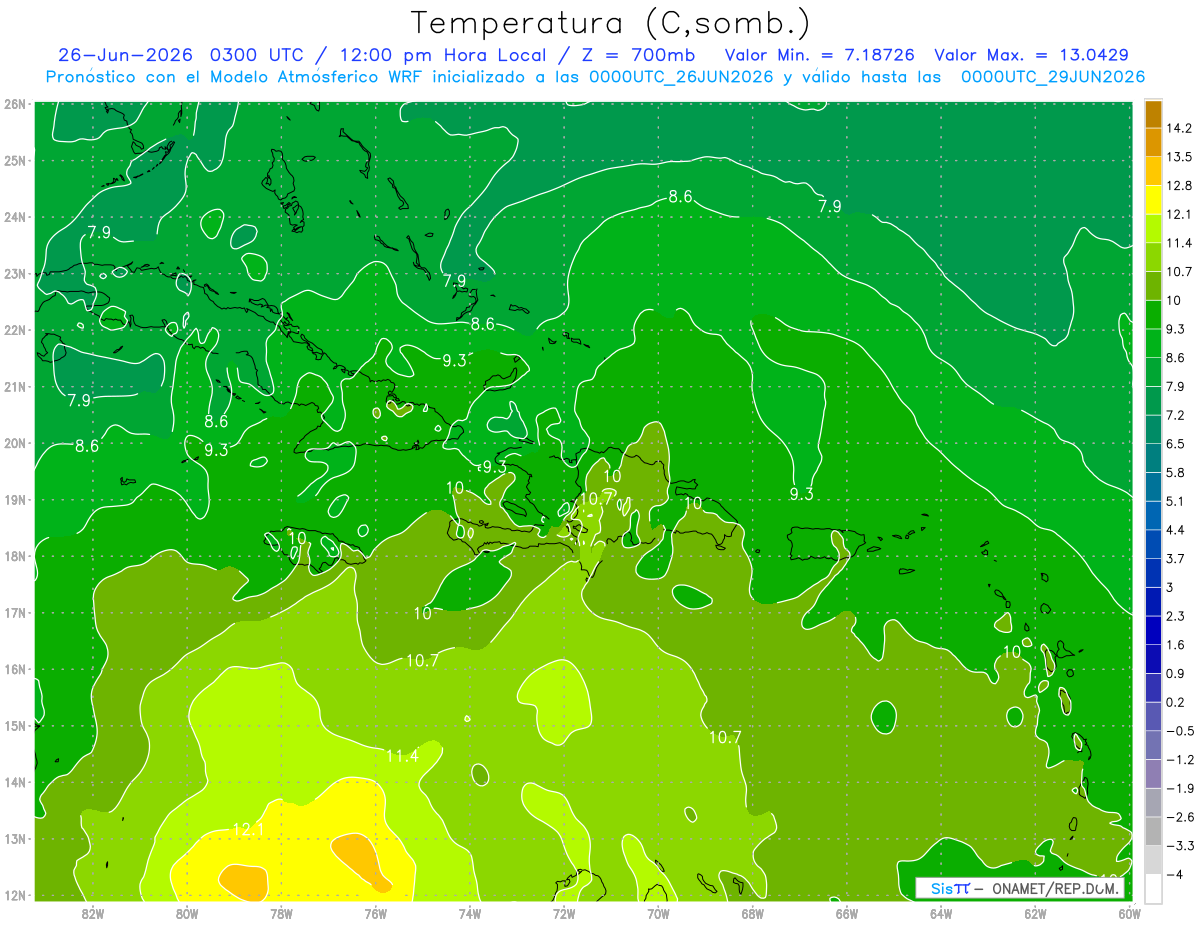The image size is (1200, 927).
Task: Click the '74W' longitude axis label
Action: point(470,913)
